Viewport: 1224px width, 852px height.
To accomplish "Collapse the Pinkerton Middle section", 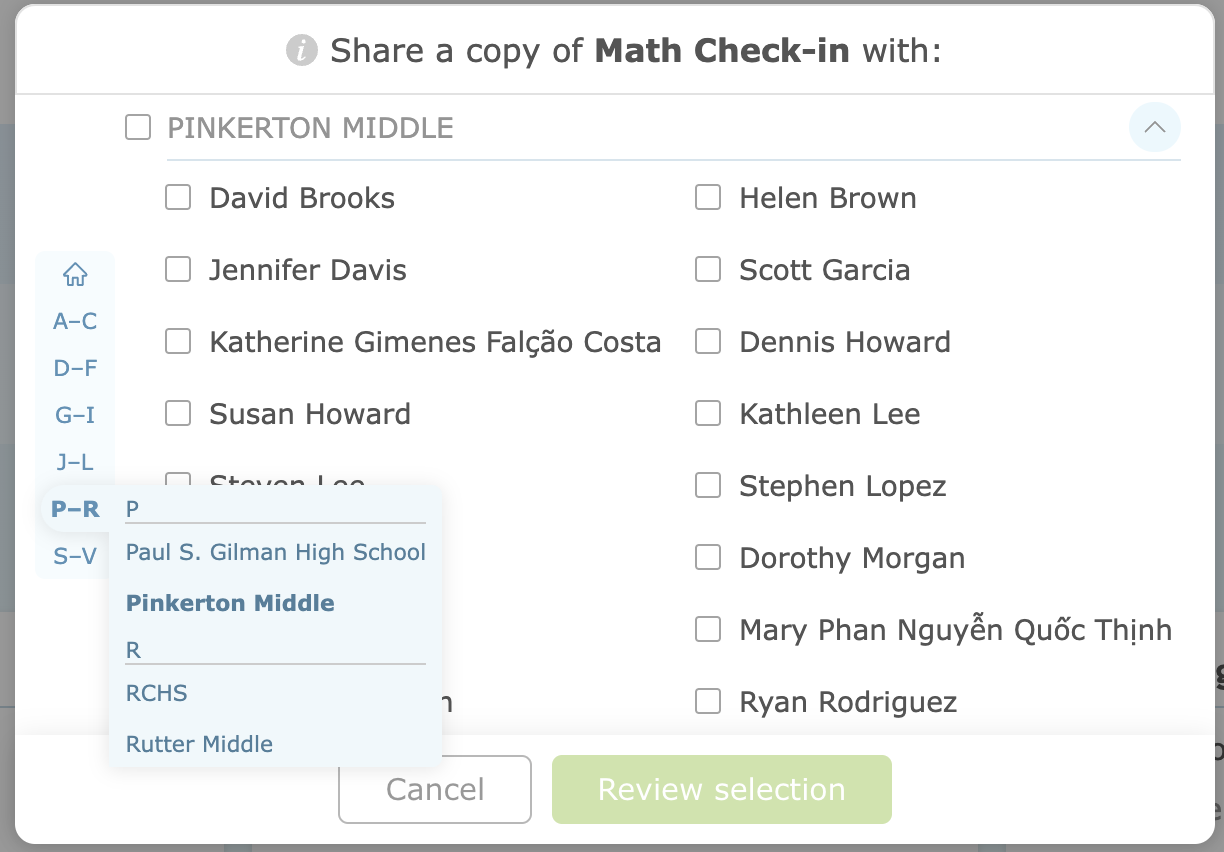I will coord(1155,127).
